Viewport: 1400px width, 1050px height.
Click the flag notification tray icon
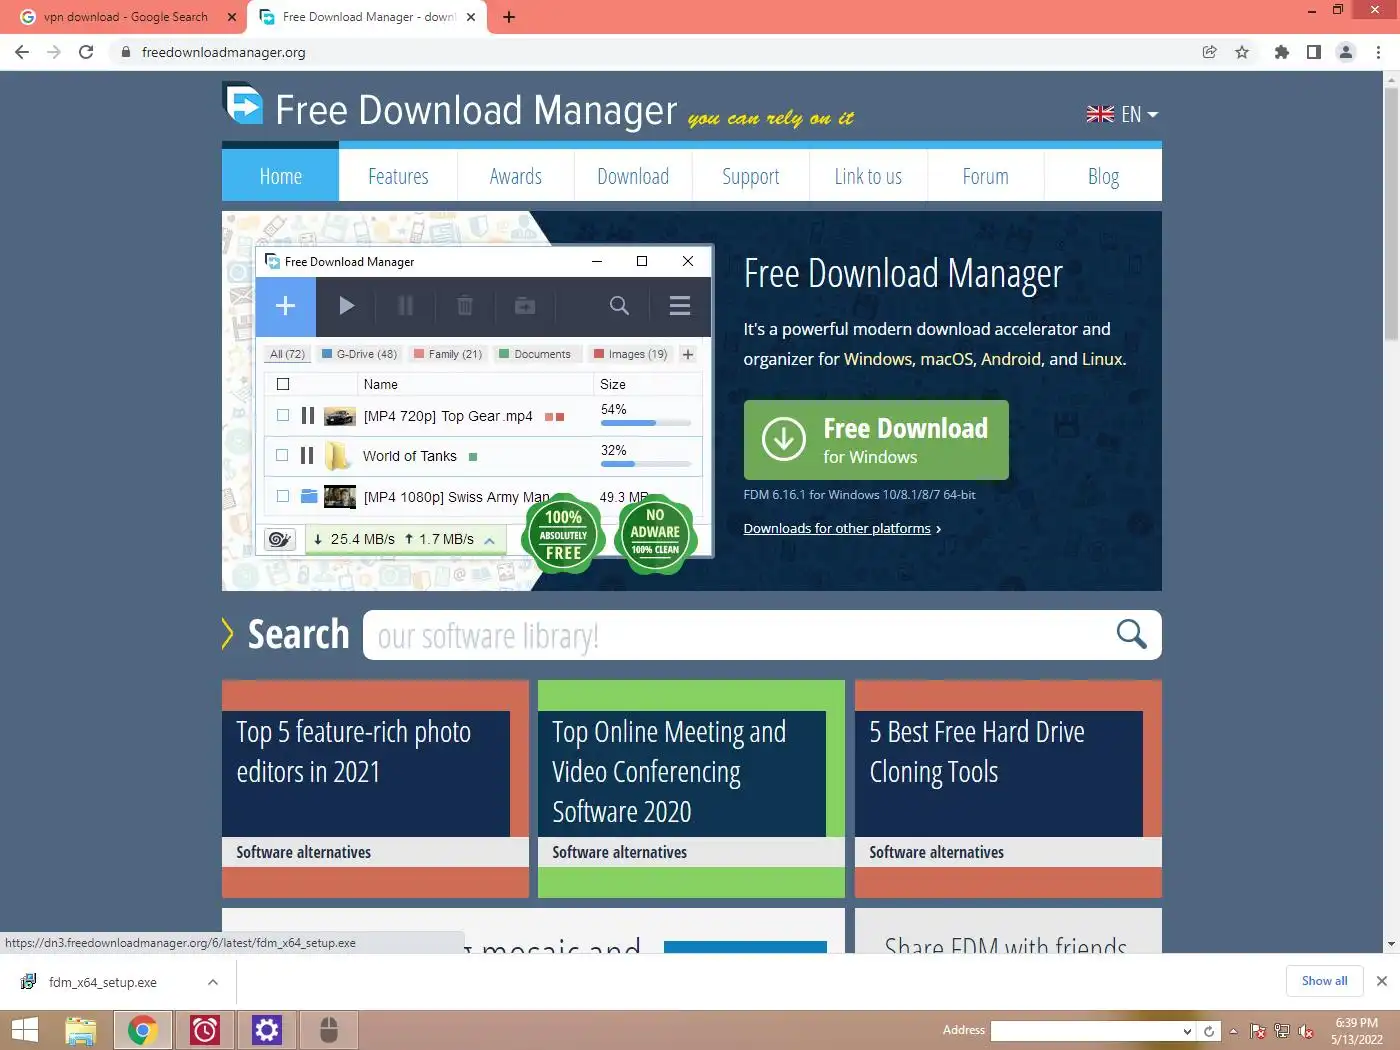click(1258, 1031)
